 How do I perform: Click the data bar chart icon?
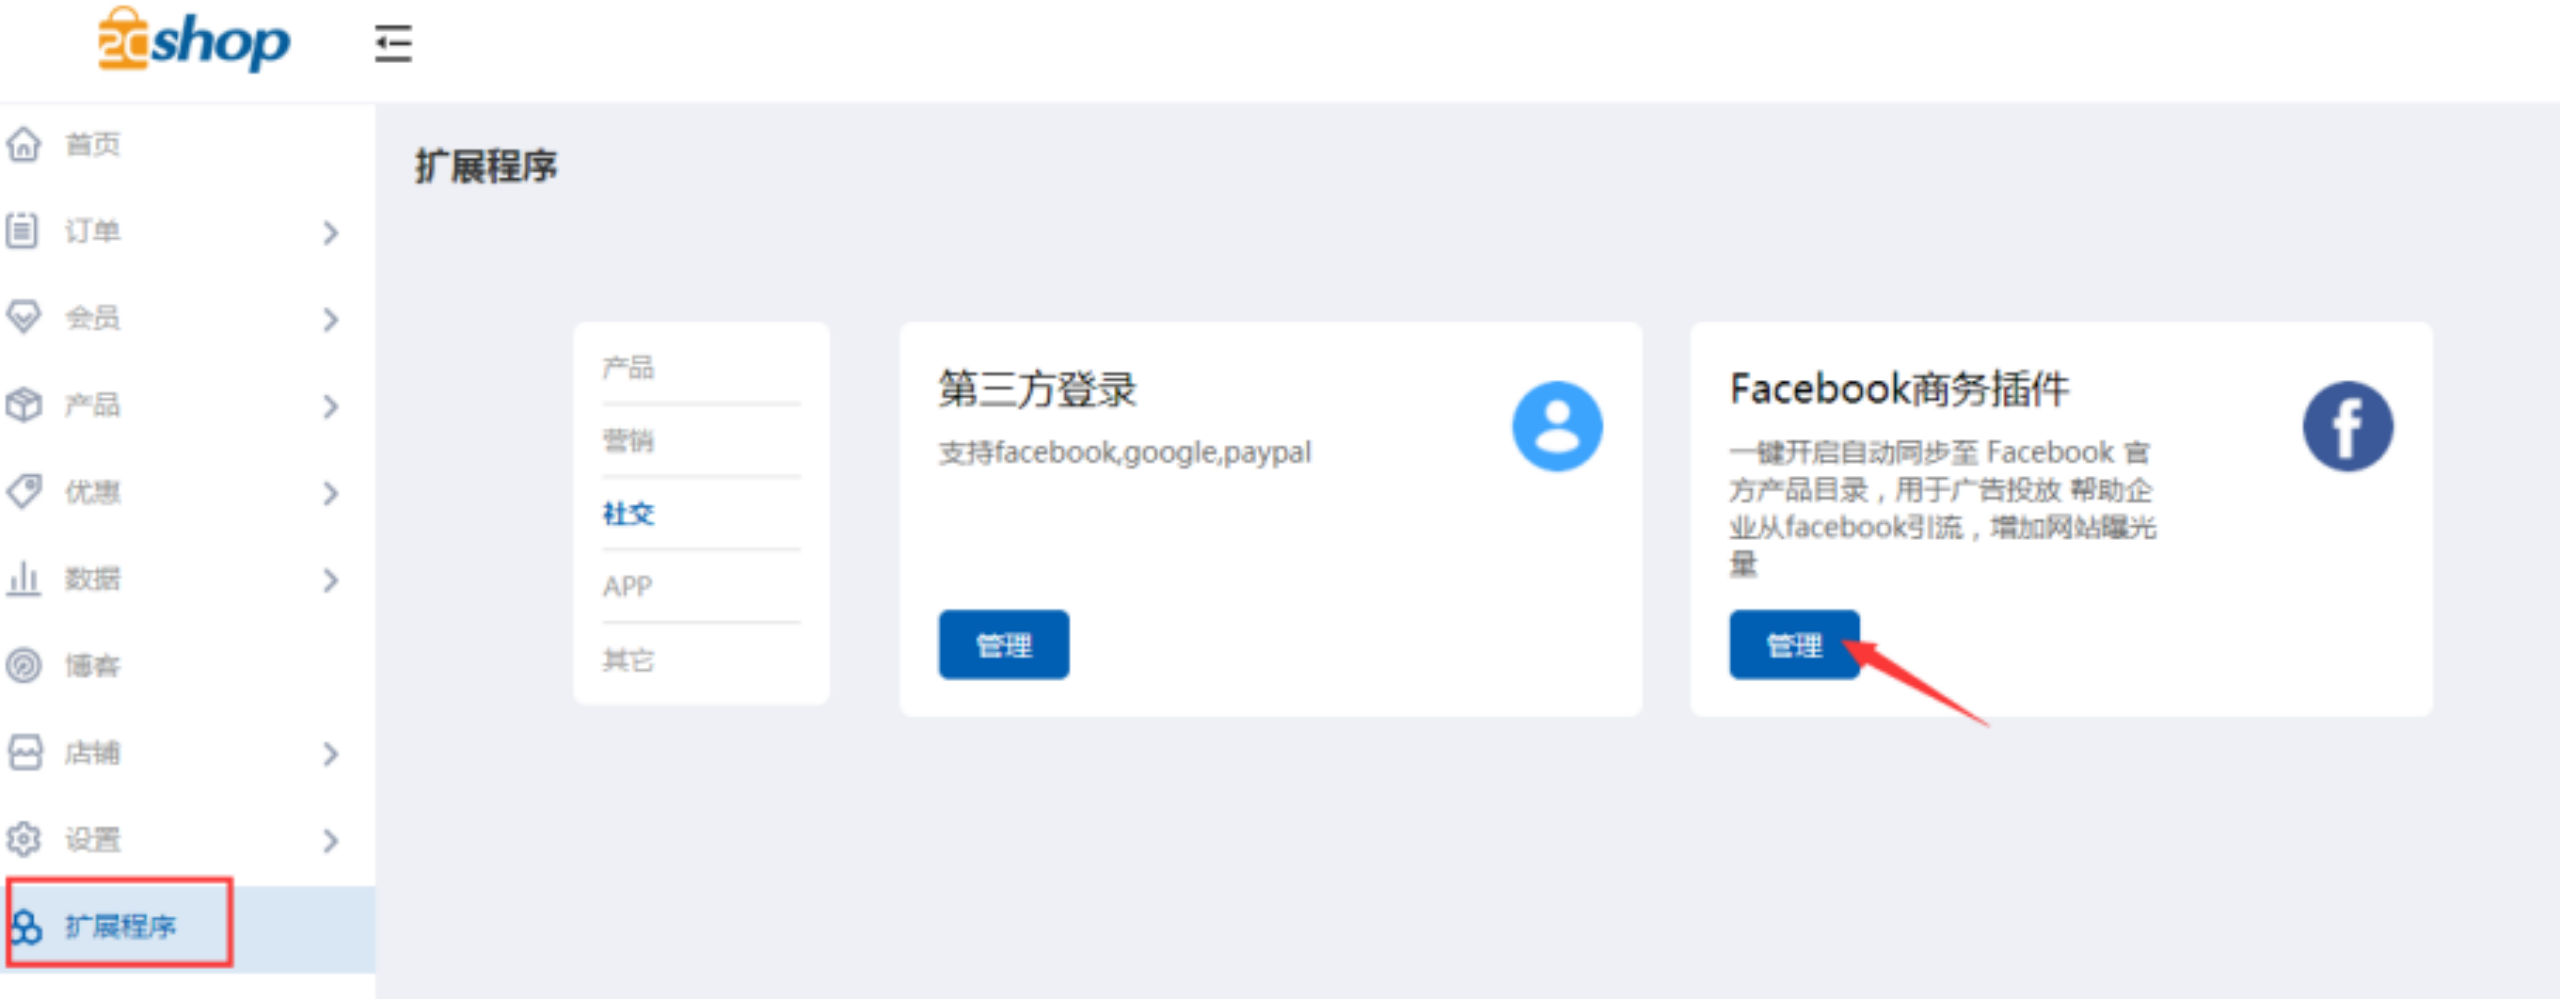click(x=23, y=578)
